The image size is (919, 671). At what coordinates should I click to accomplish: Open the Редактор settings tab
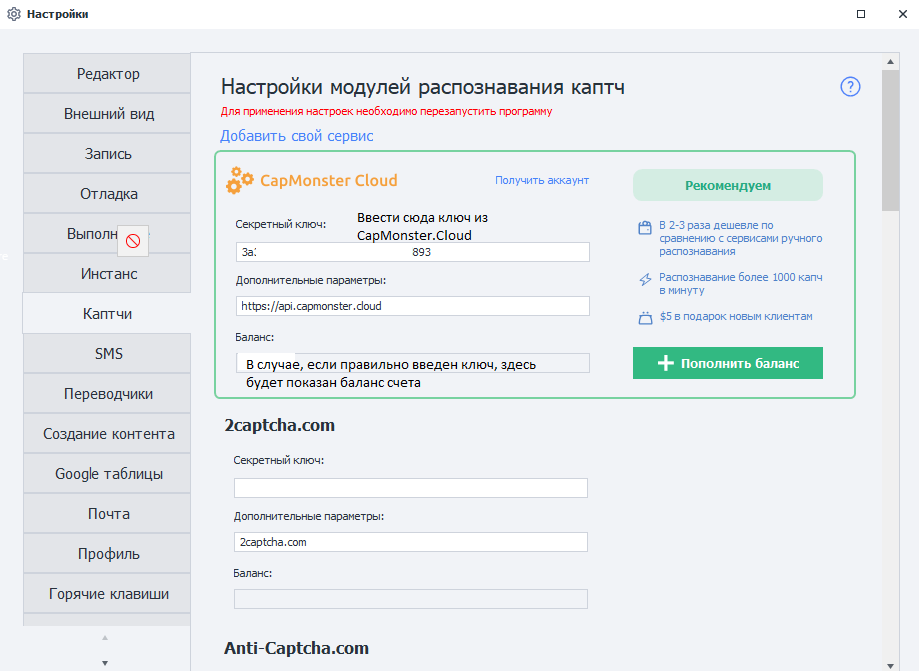coord(107,74)
